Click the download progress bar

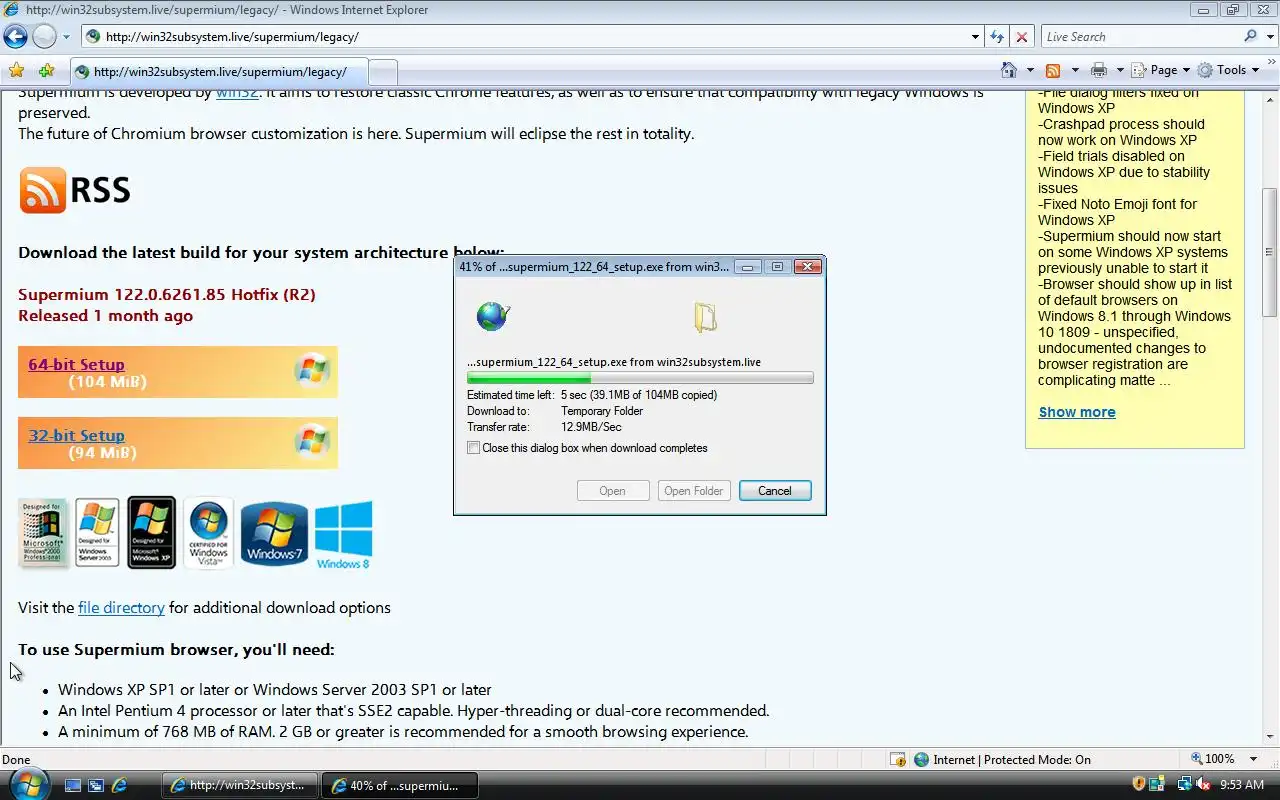640,378
